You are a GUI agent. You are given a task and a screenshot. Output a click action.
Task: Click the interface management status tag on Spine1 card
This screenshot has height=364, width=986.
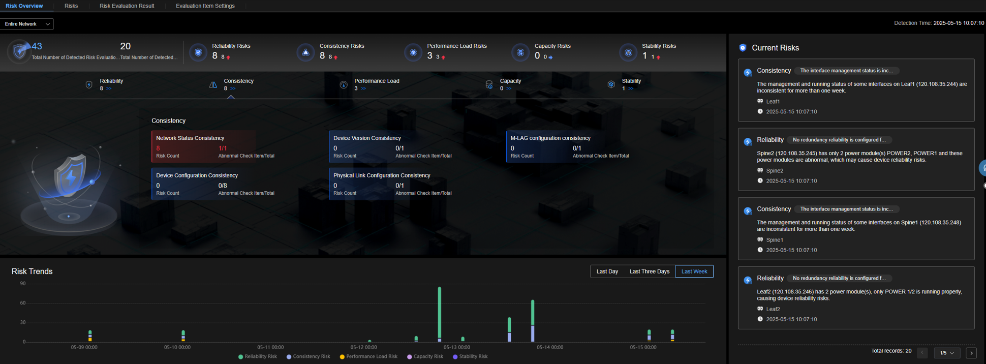pyautogui.click(x=846, y=209)
